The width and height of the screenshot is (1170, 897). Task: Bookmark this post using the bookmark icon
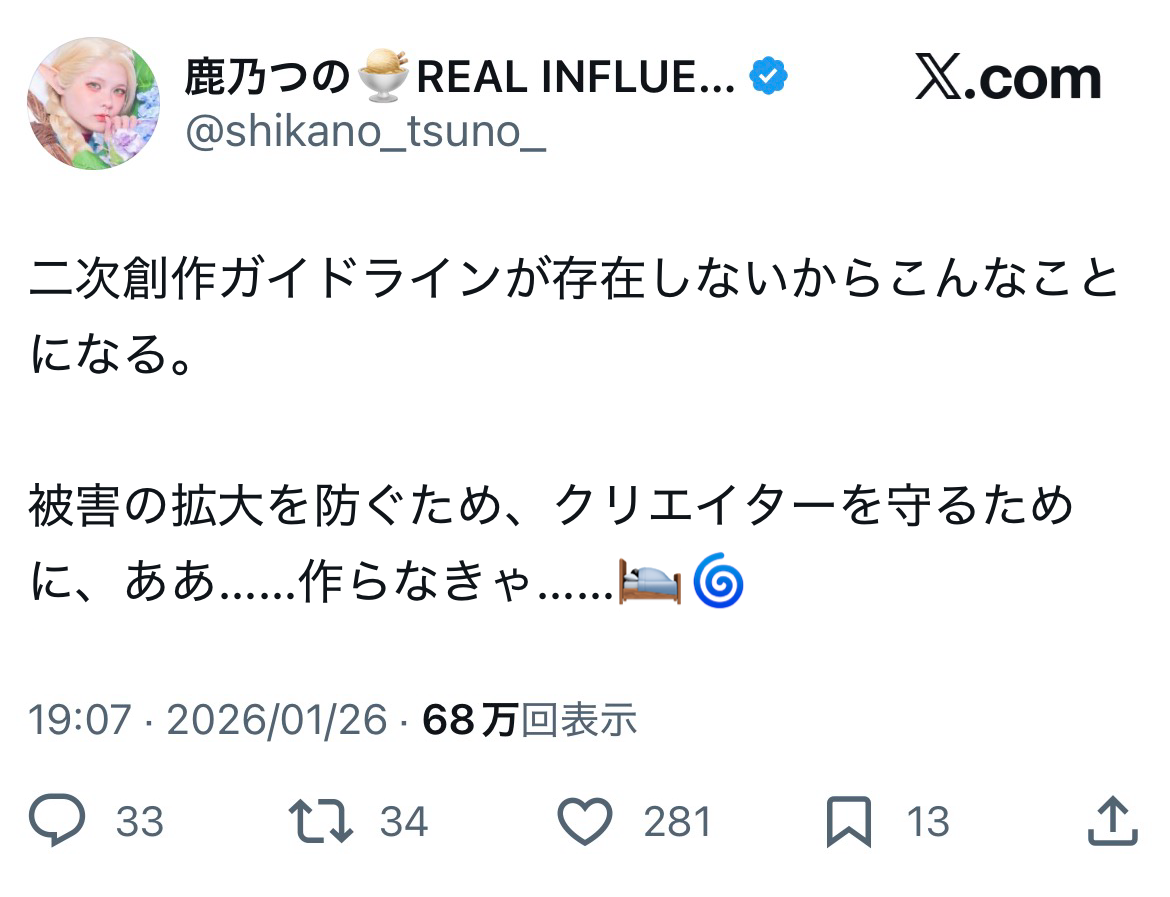[849, 822]
